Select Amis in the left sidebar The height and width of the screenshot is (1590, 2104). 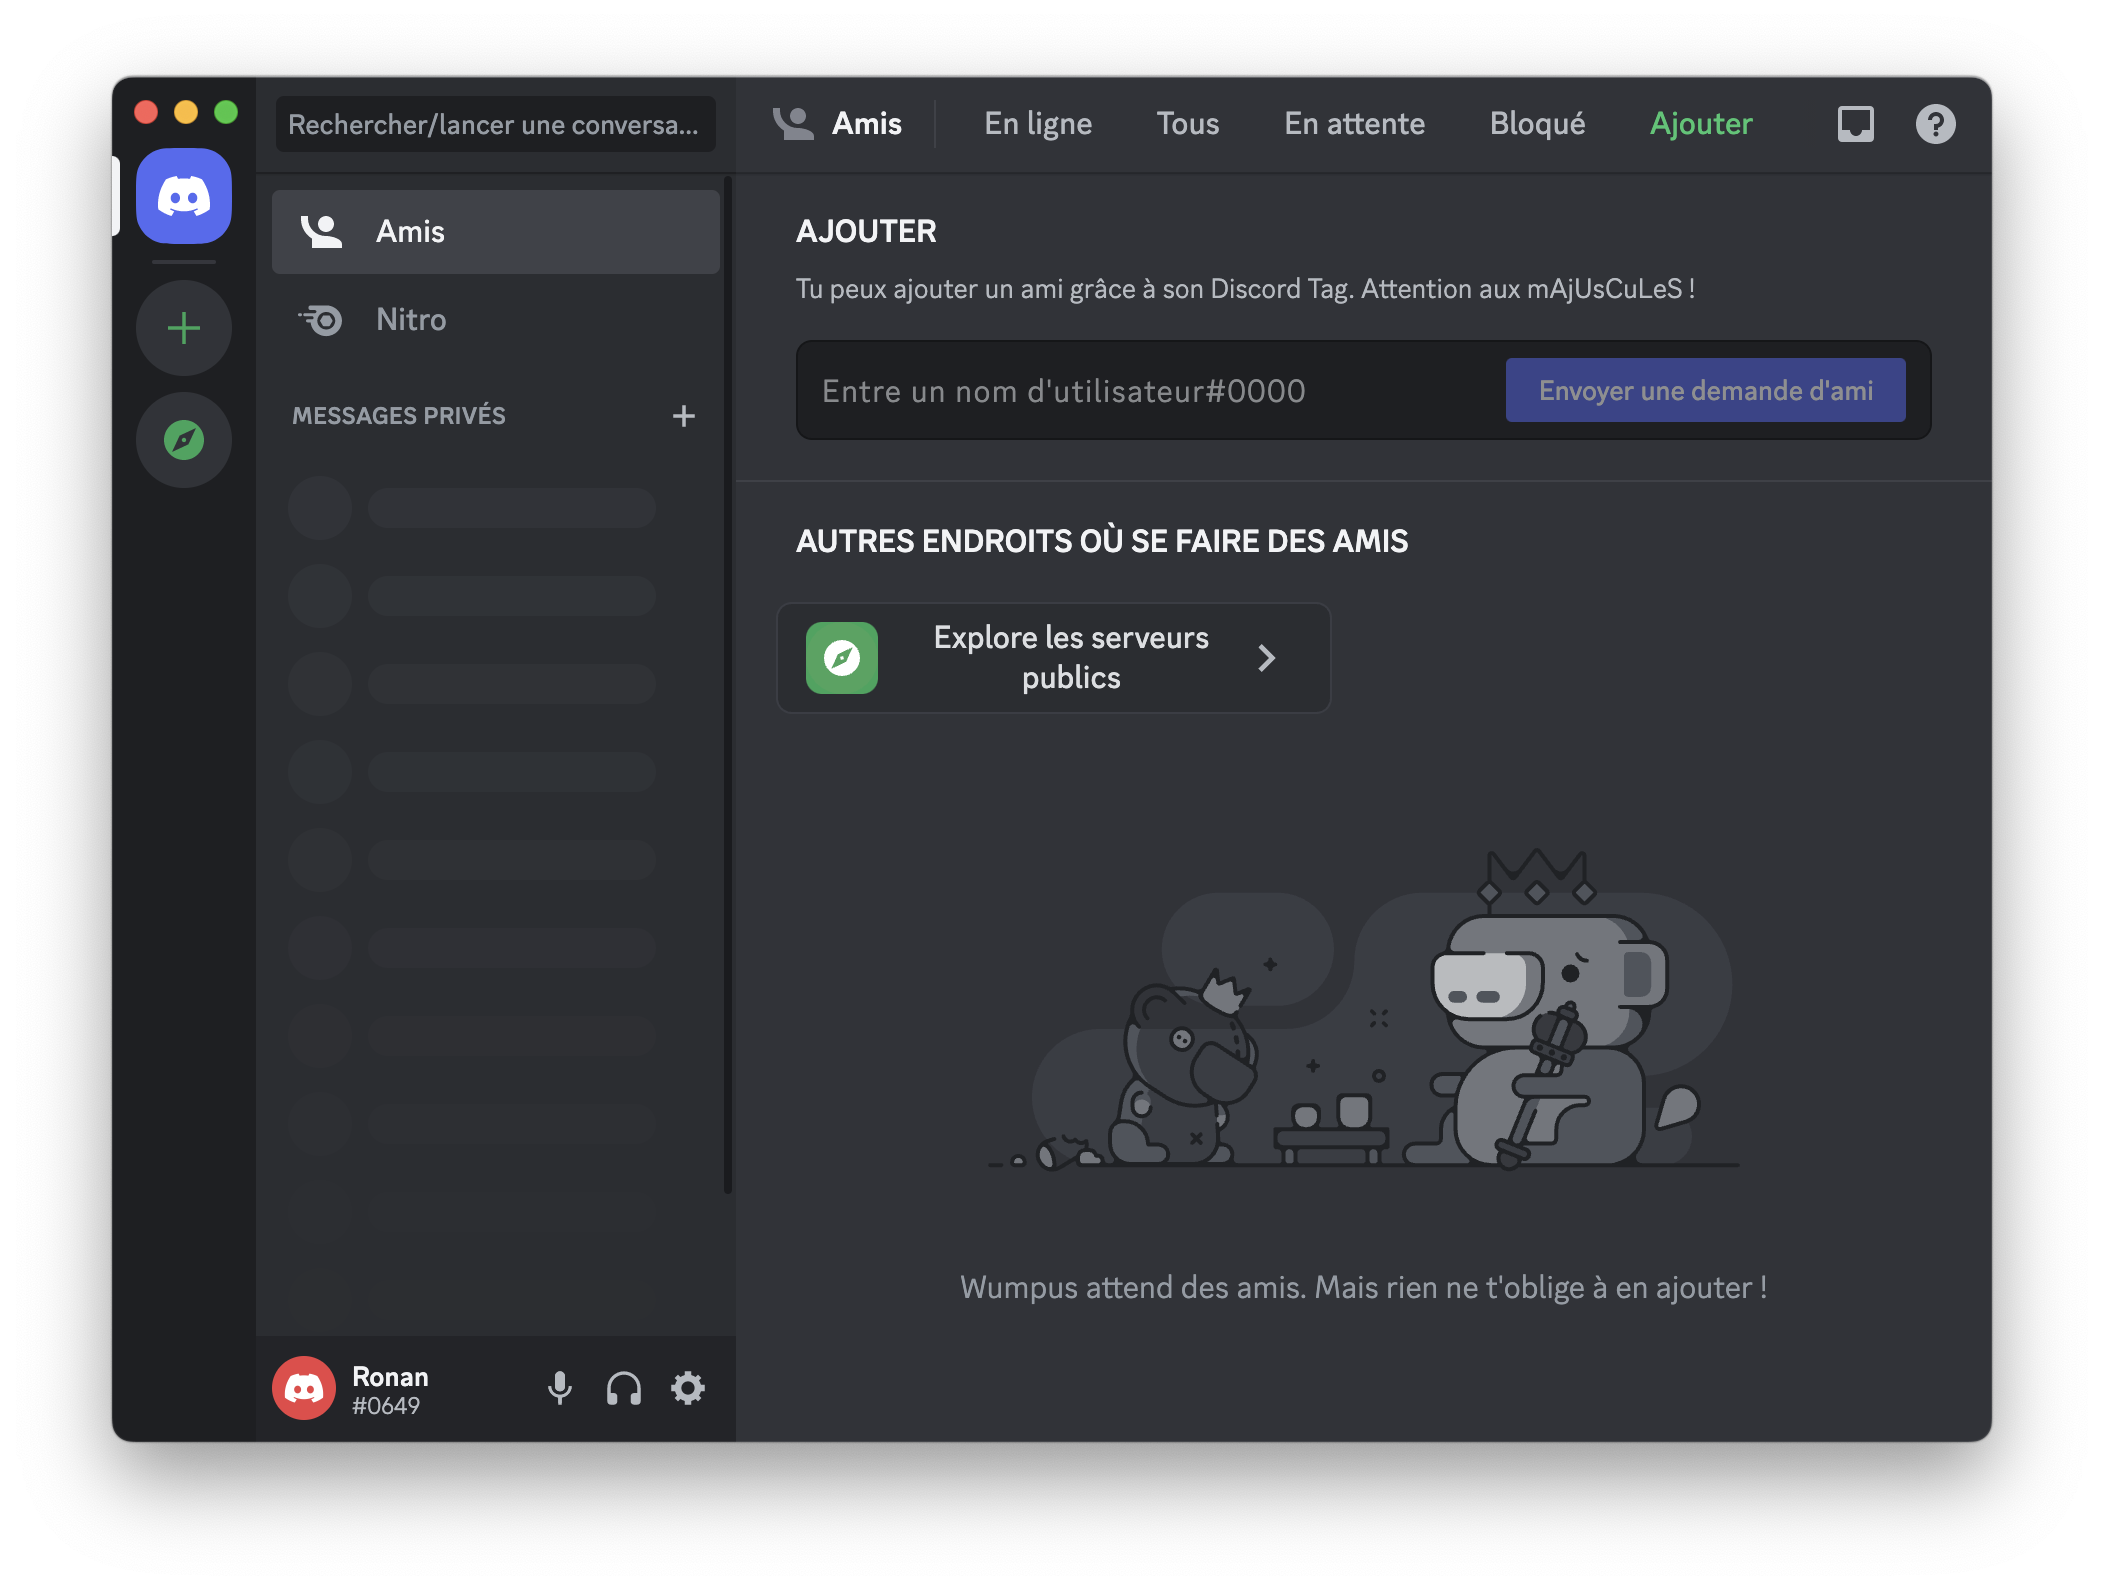tap(496, 232)
